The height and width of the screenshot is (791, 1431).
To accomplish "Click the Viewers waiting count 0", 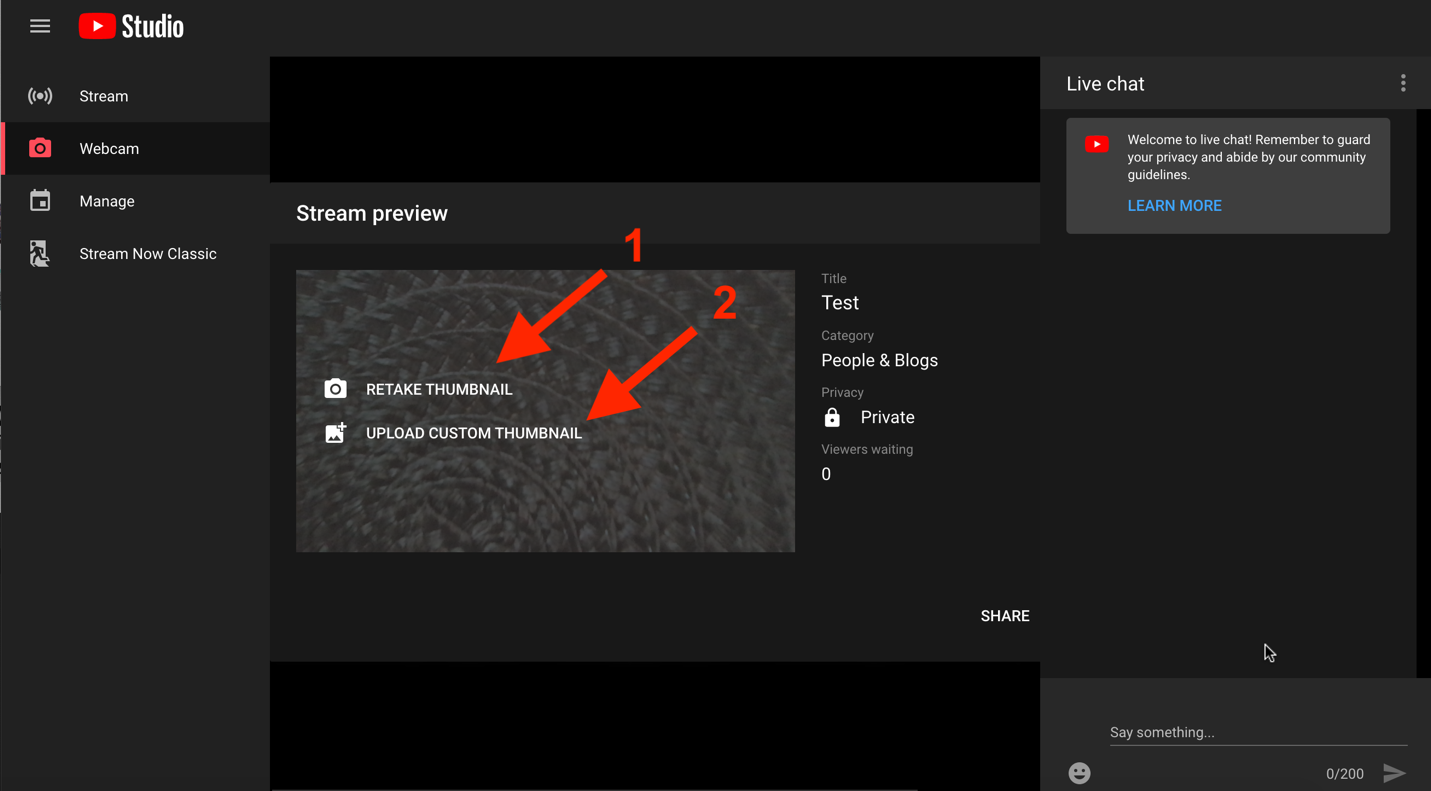I will tap(826, 474).
